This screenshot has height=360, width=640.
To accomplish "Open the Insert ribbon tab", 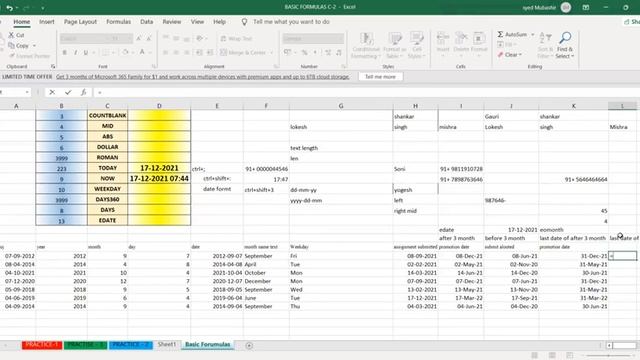I will click(x=47, y=22).
